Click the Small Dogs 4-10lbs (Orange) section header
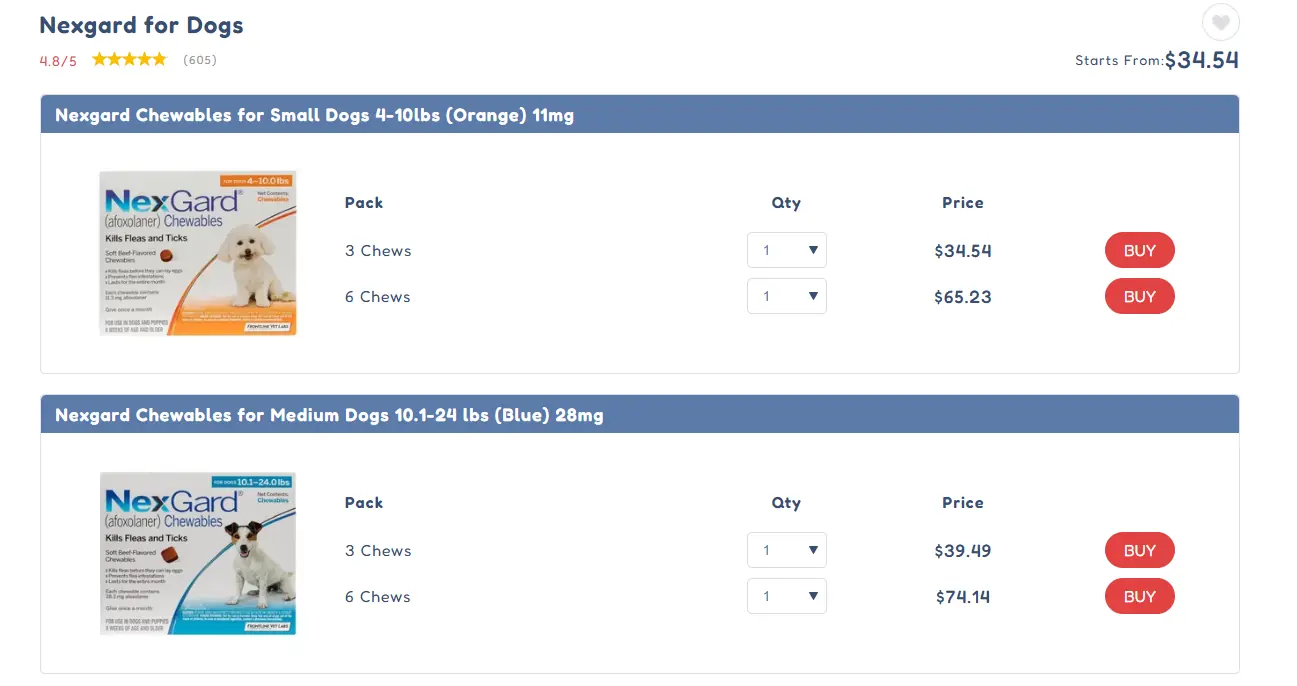Viewport: 1297px width, 686px height. [x=314, y=115]
